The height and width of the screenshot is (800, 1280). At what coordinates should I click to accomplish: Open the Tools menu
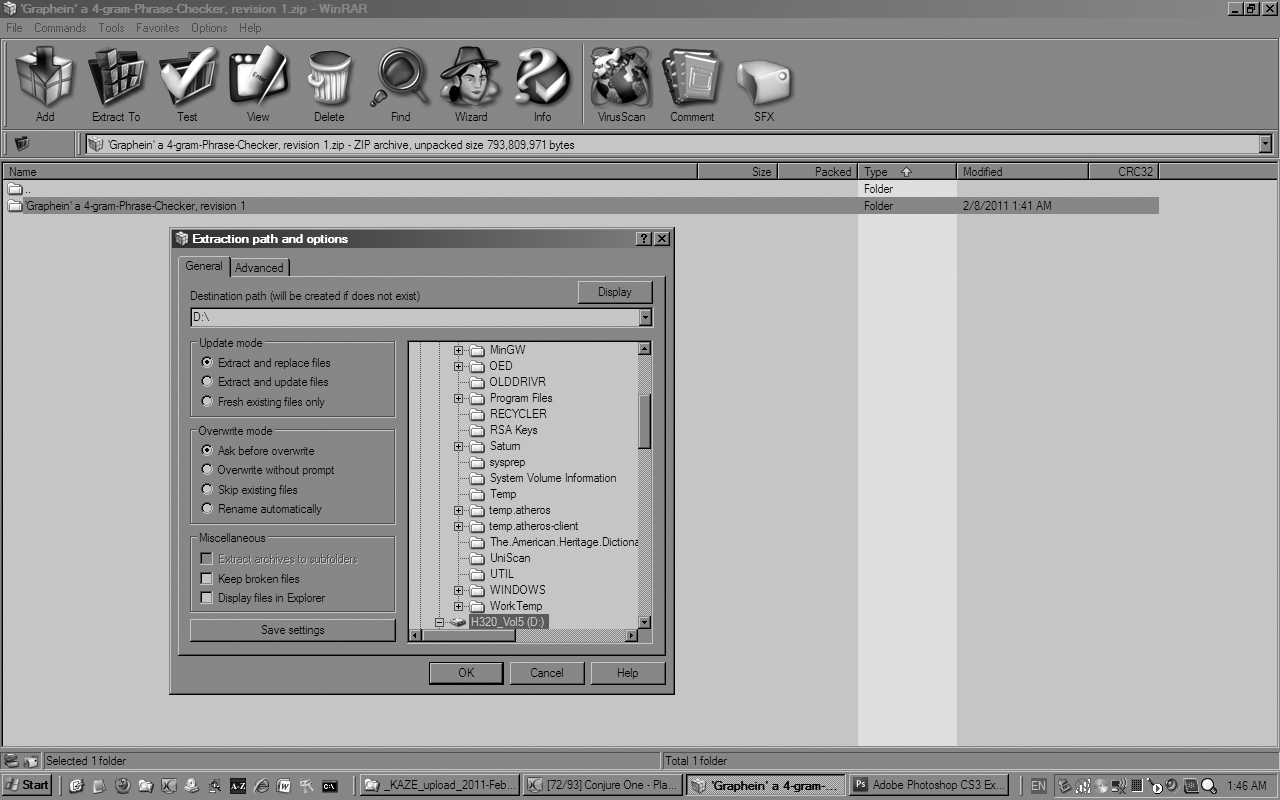click(111, 28)
